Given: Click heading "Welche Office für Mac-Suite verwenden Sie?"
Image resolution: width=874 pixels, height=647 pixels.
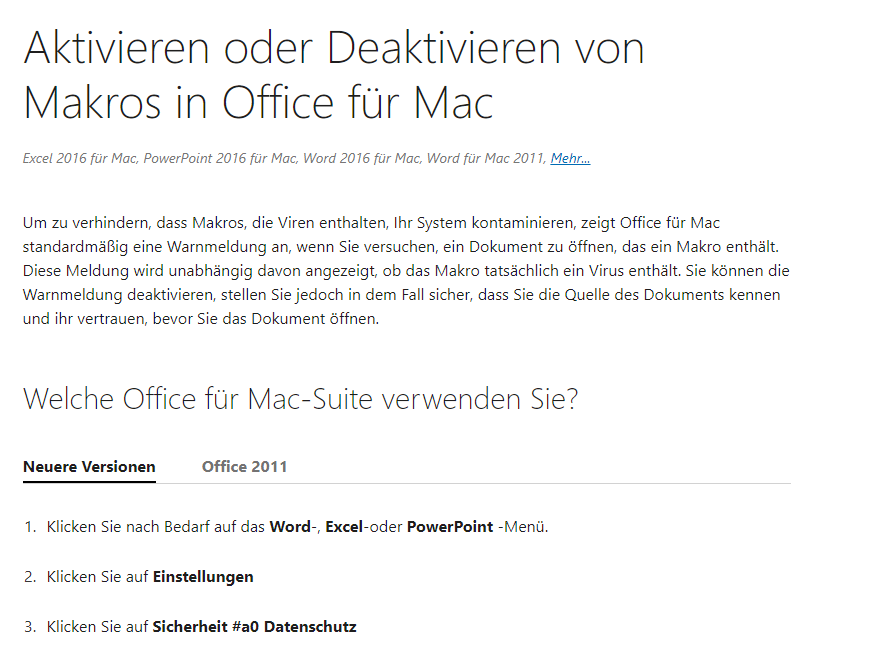Looking at the screenshot, I should coord(300,399).
